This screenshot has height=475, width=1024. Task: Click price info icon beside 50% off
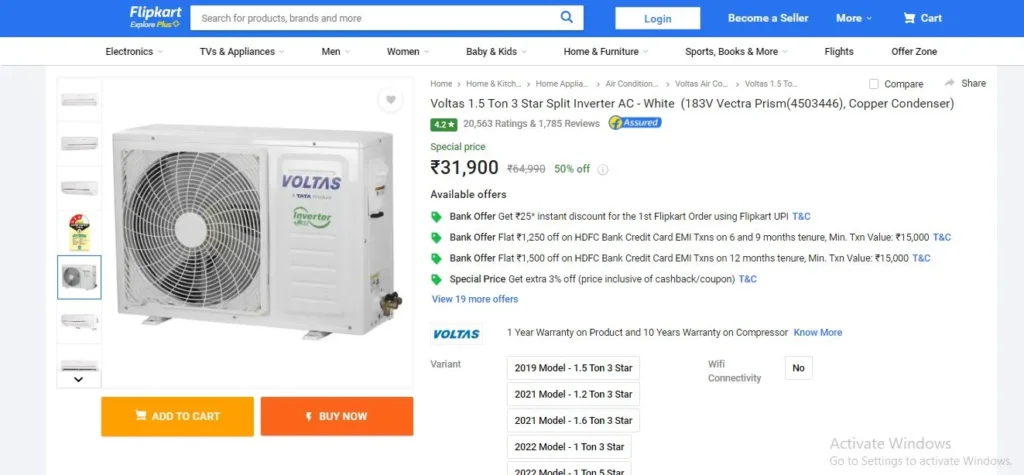[603, 169]
